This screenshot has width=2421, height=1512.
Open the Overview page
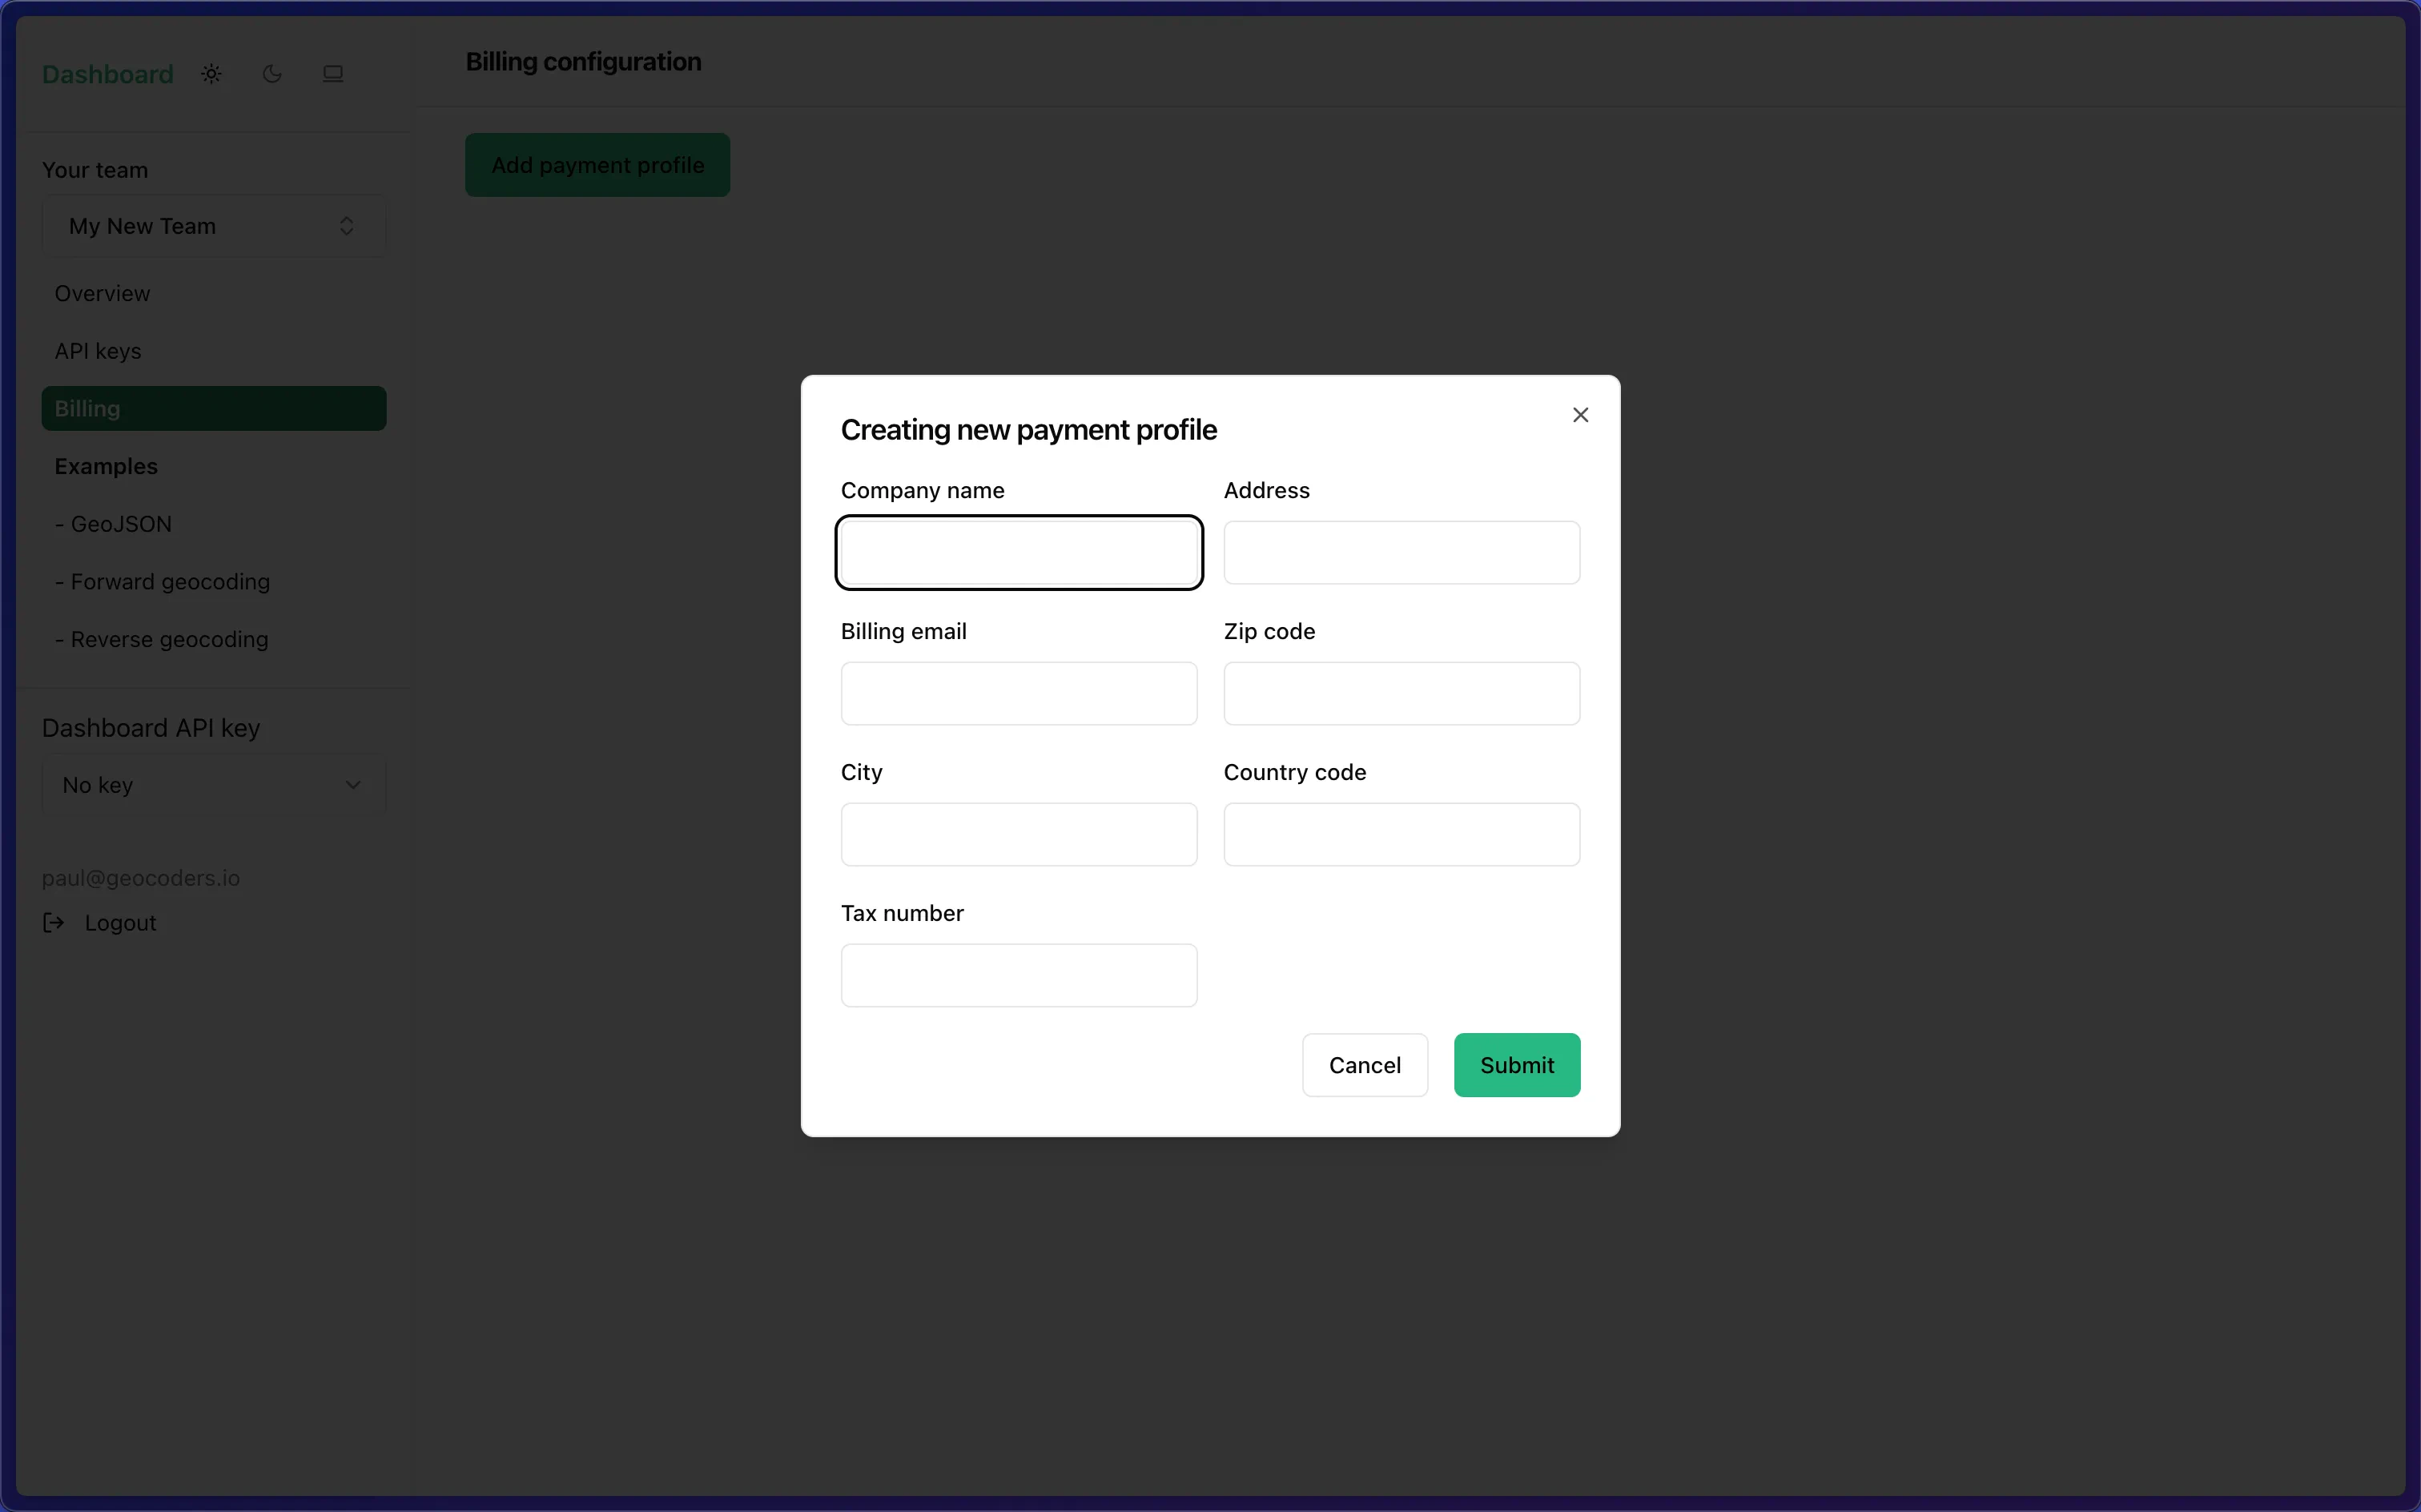click(x=102, y=294)
